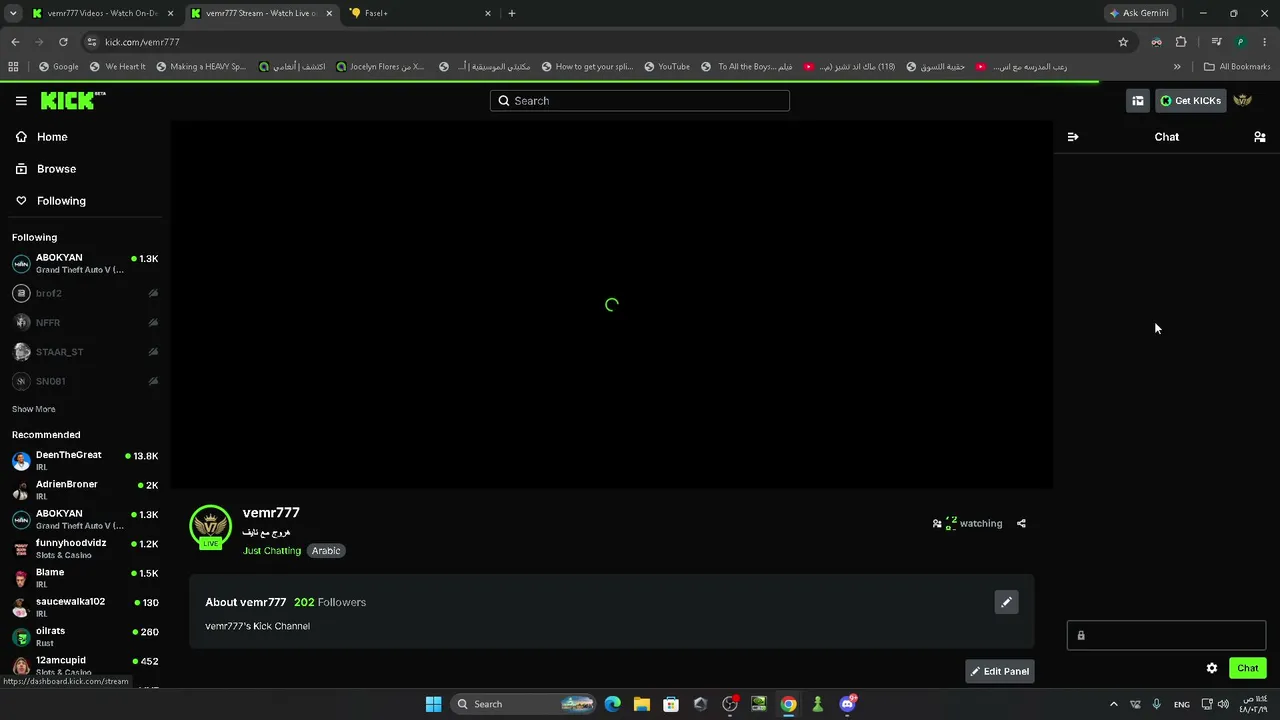
Task: Open the Google bookmark
Action: pyautogui.click(x=59, y=67)
